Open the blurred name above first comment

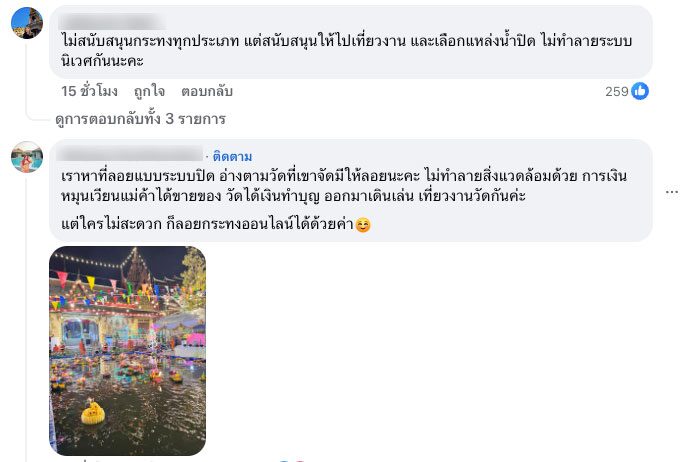pos(112,21)
